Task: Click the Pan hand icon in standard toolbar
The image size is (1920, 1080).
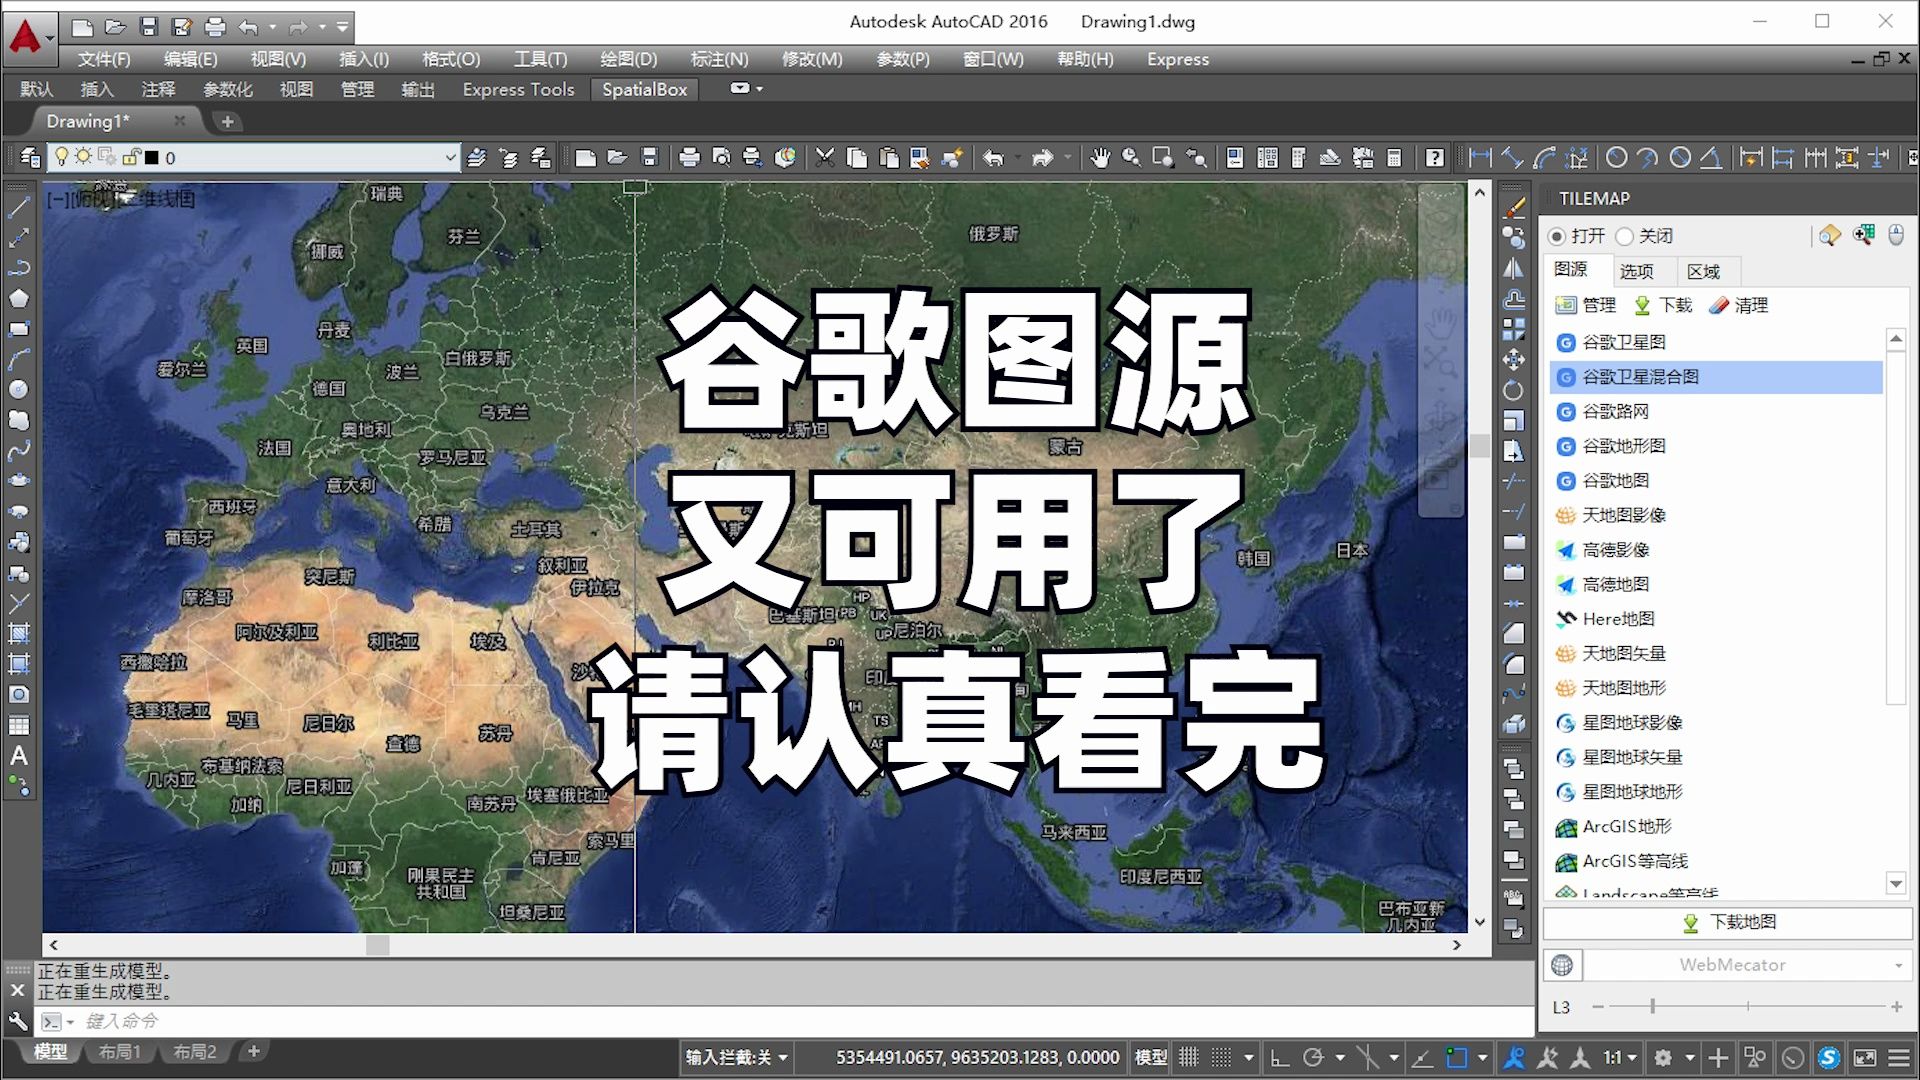Action: point(1100,157)
